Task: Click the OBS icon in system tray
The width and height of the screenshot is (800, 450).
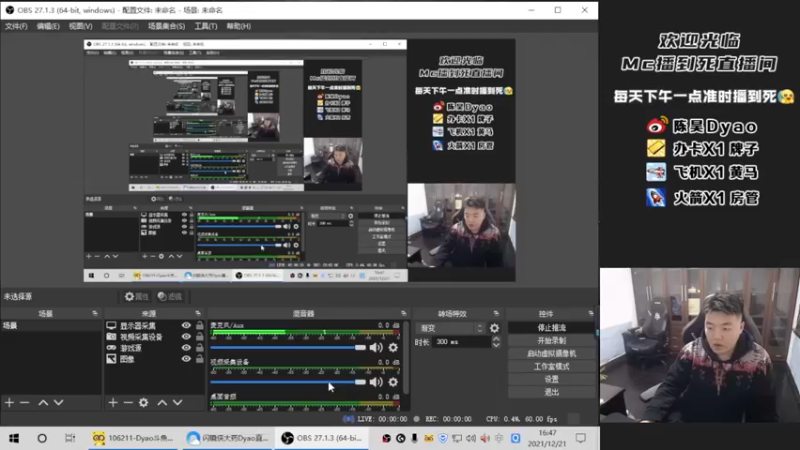Action: pos(386,438)
